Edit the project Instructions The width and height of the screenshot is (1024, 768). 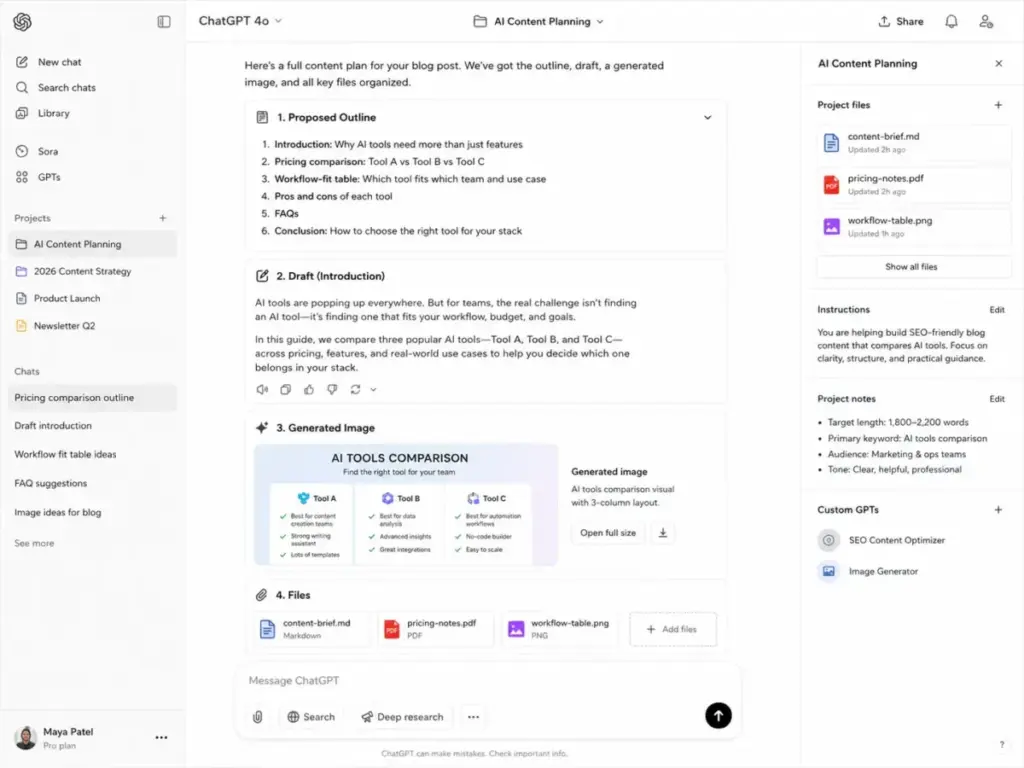point(997,310)
